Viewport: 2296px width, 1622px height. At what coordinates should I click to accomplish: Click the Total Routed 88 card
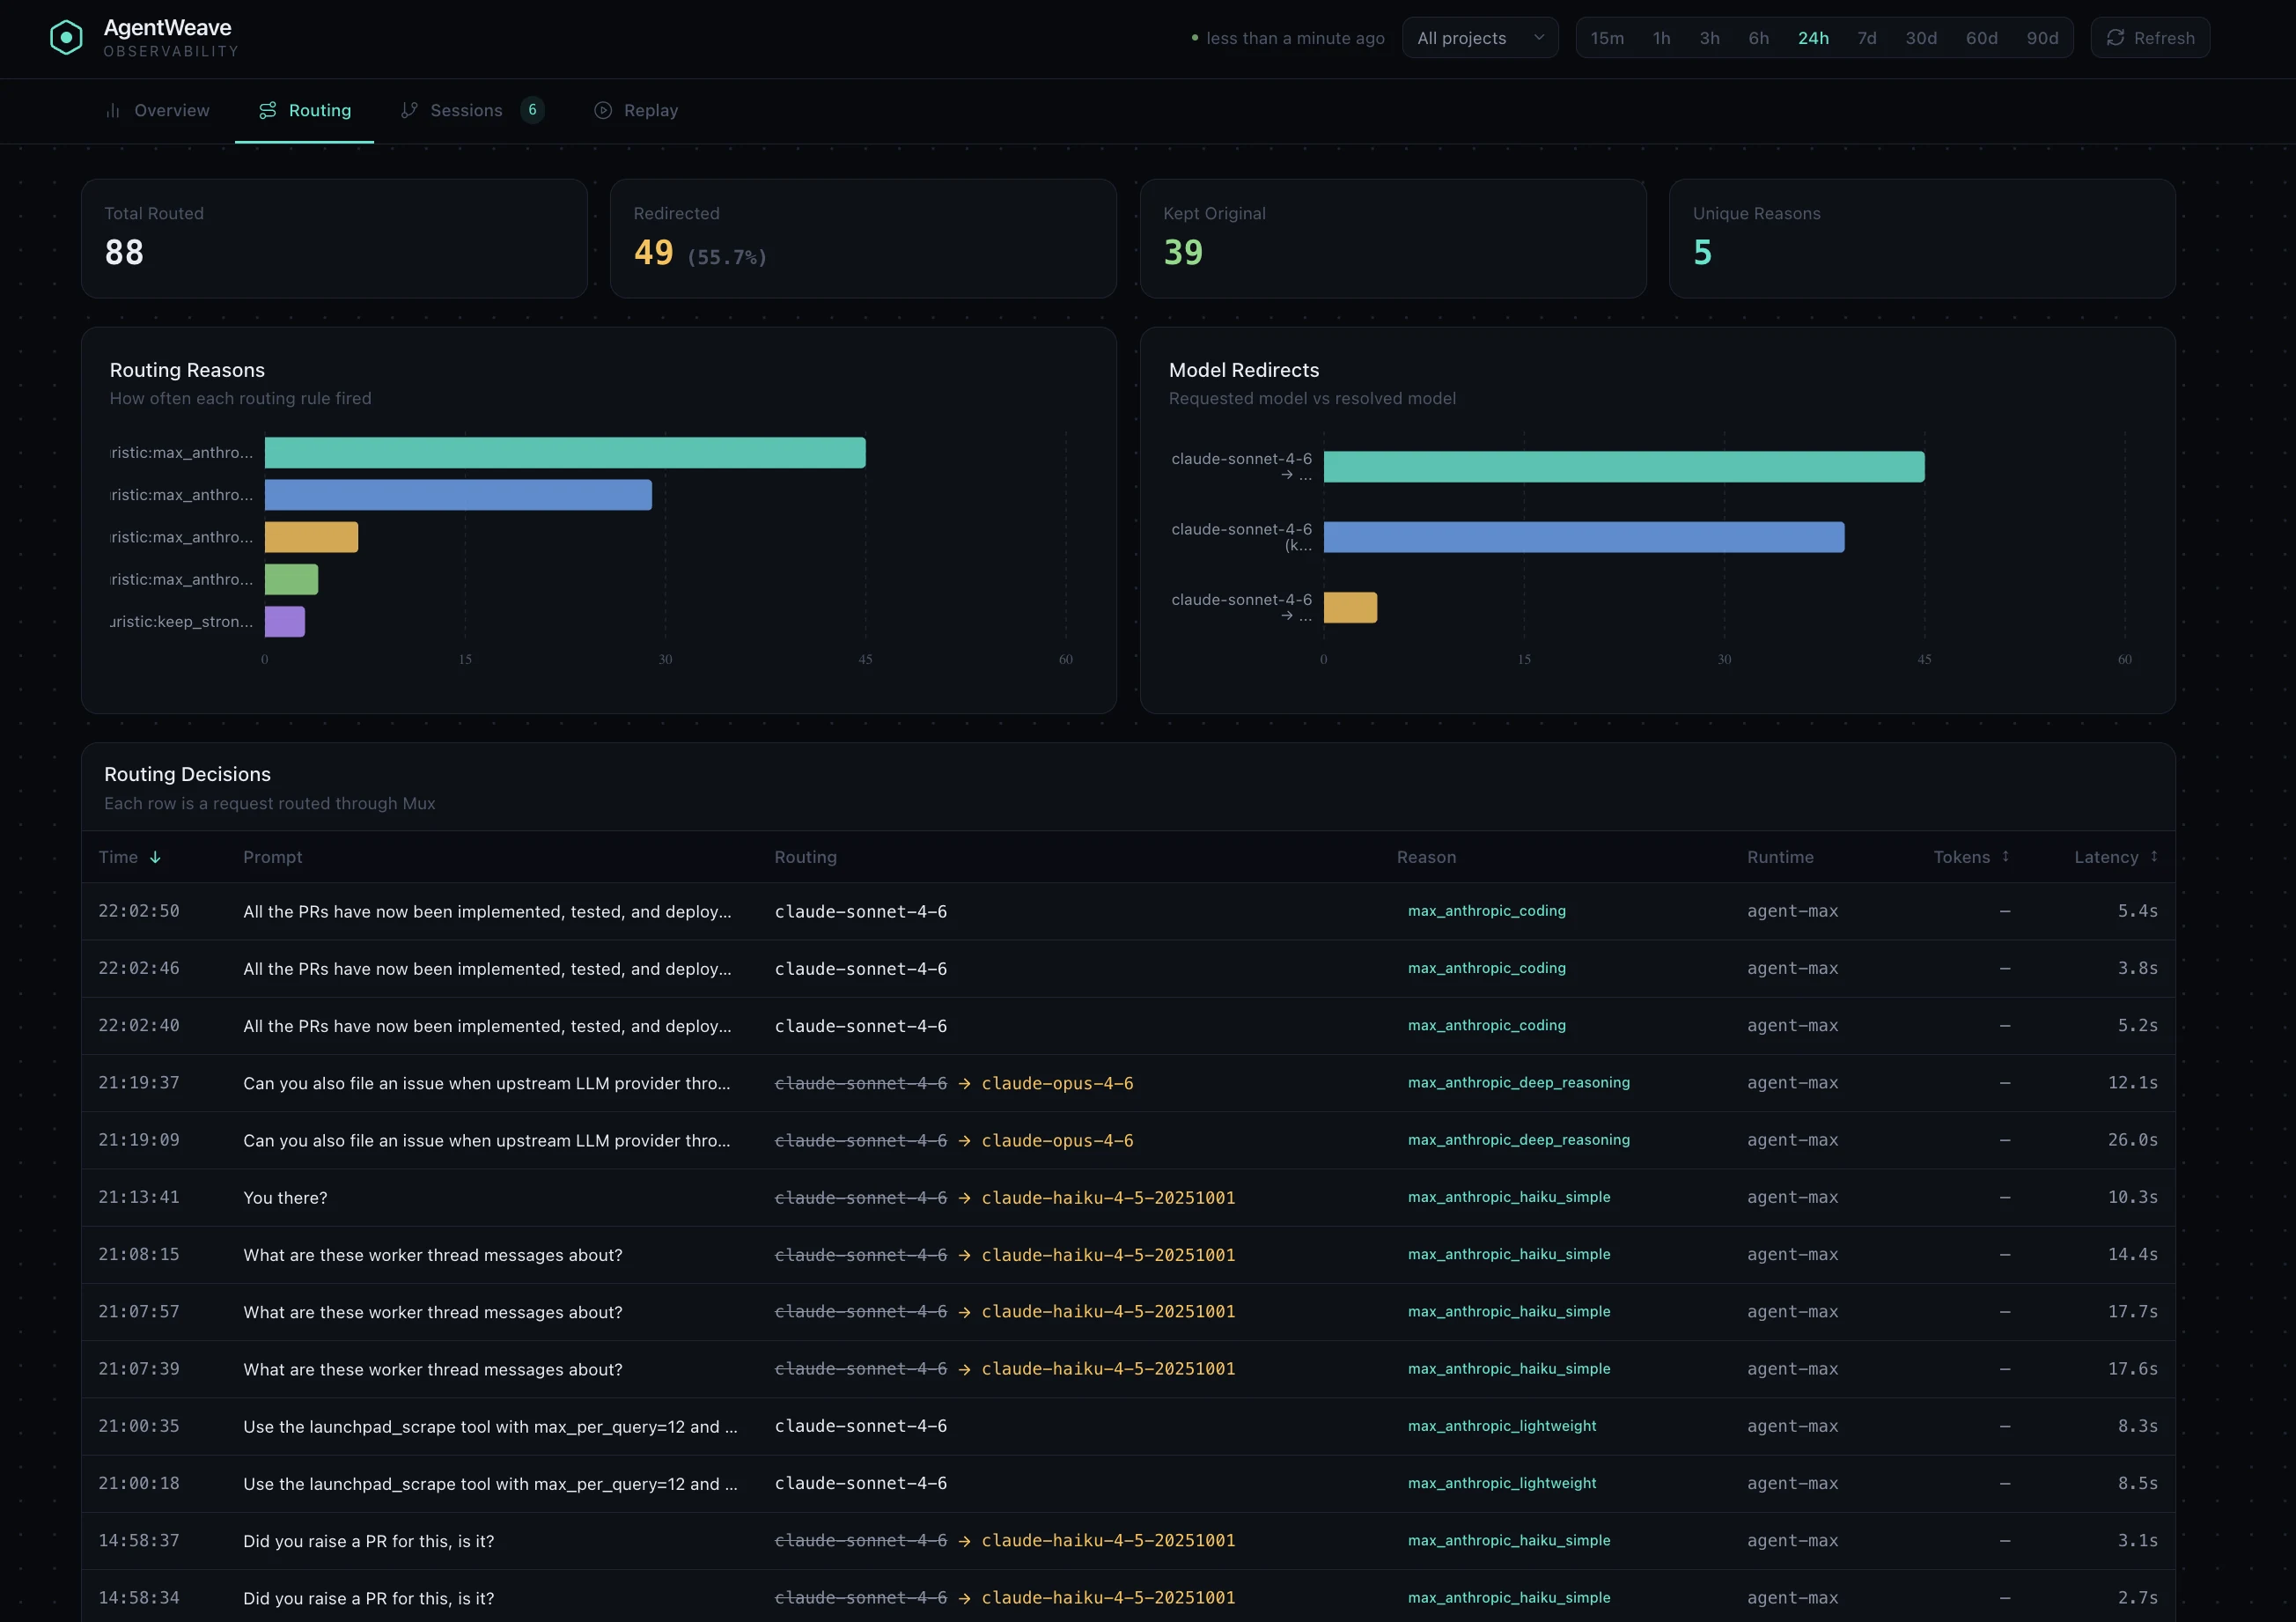pos(334,238)
